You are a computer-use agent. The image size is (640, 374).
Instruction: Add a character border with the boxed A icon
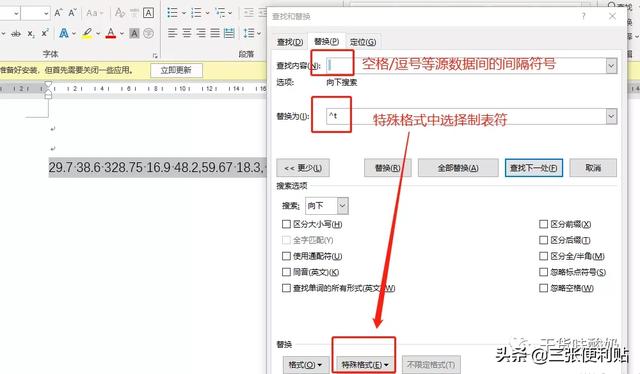pyautogui.click(x=148, y=13)
